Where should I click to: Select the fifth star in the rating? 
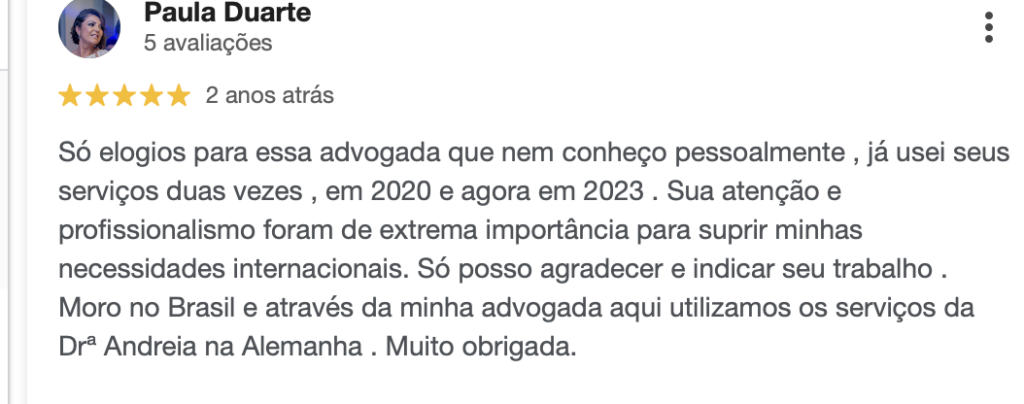tap(178, 96)
